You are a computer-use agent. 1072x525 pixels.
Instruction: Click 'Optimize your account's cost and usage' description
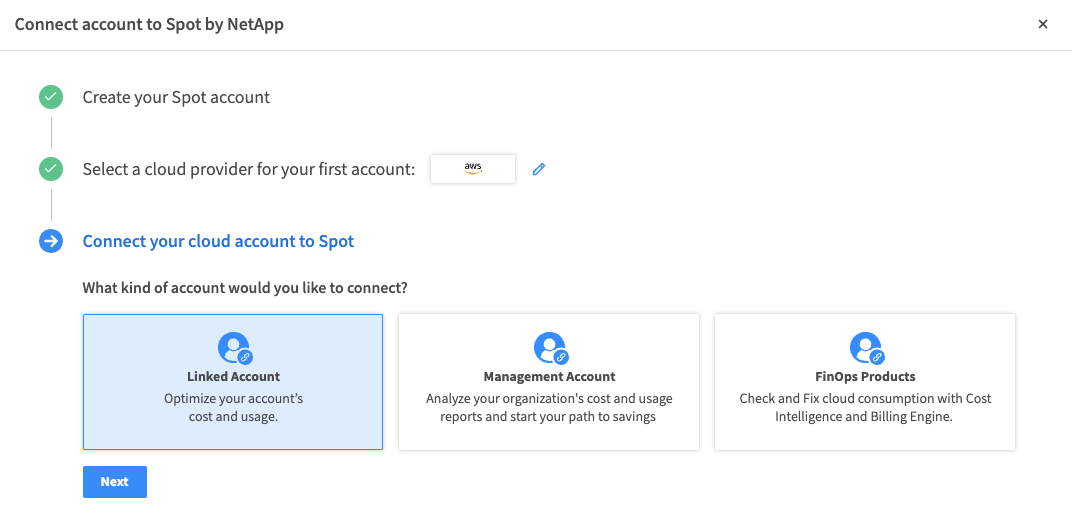(234, 407)
